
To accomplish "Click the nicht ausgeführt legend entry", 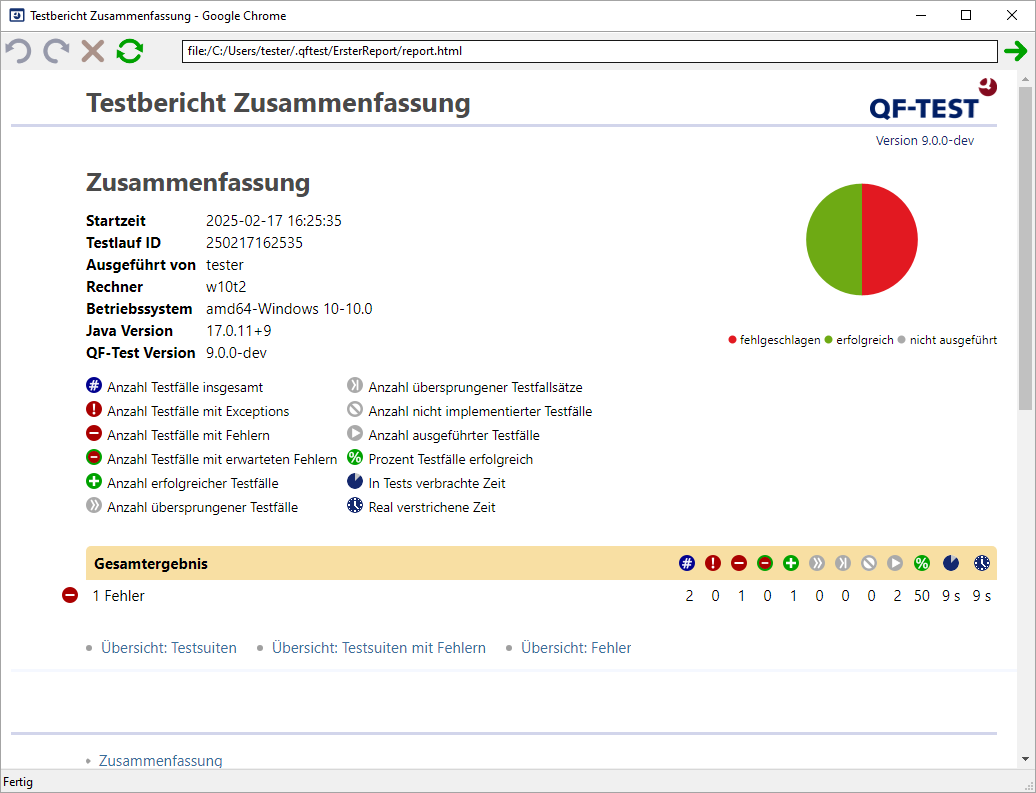I will coord(947,340).
